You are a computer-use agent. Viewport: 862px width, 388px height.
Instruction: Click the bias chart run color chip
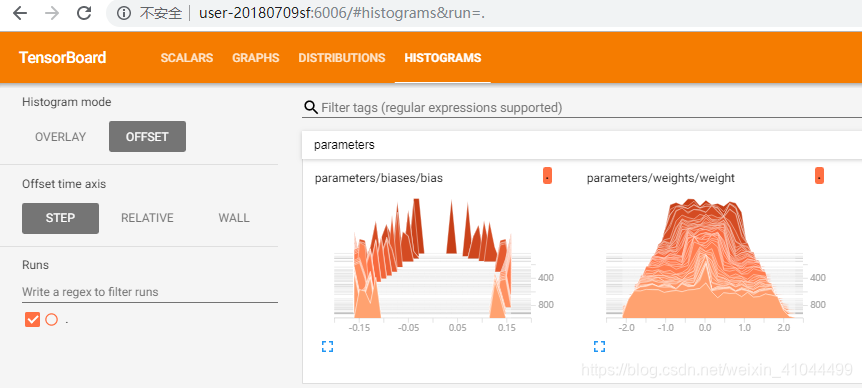tap(547, 176)
